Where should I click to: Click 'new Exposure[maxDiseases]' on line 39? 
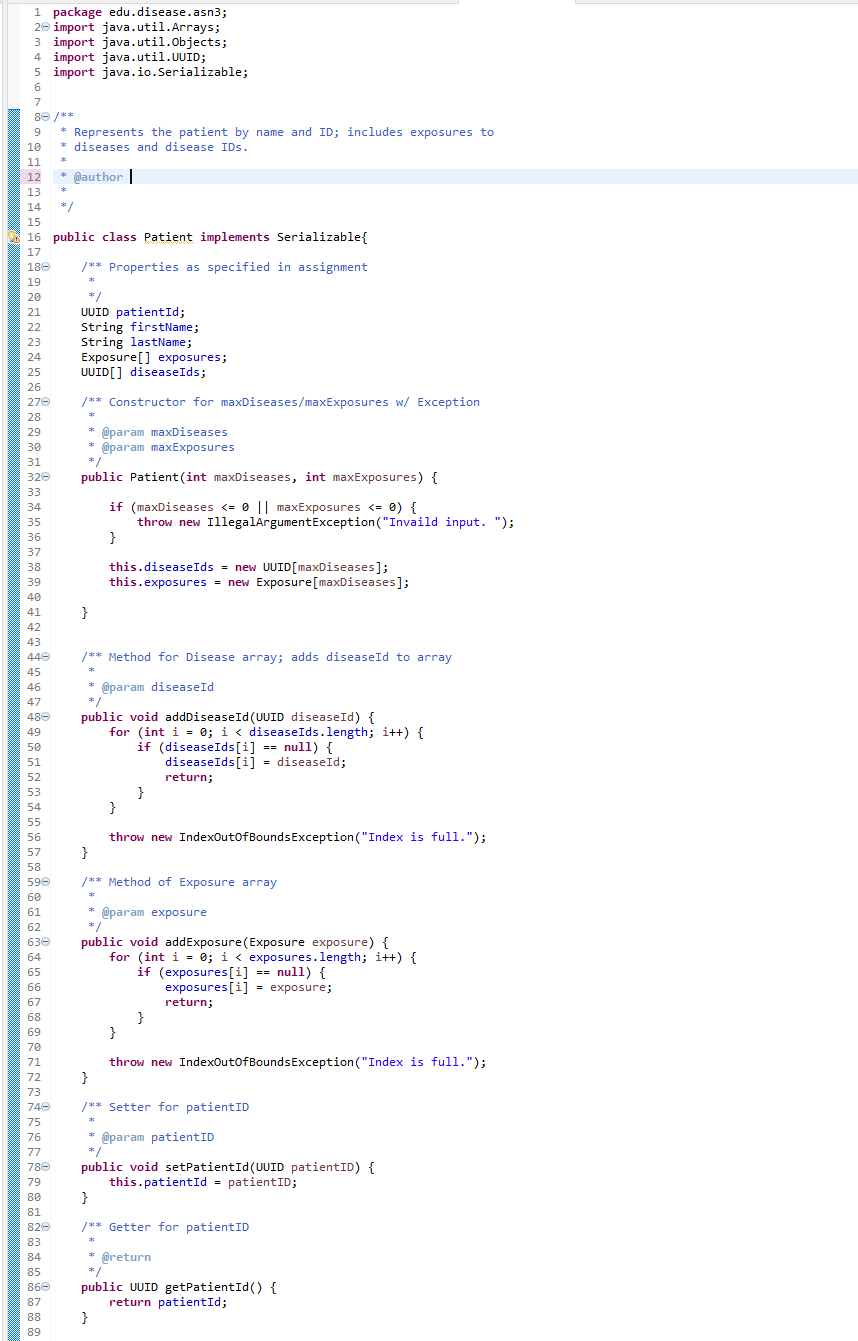(x=315, y=582)
